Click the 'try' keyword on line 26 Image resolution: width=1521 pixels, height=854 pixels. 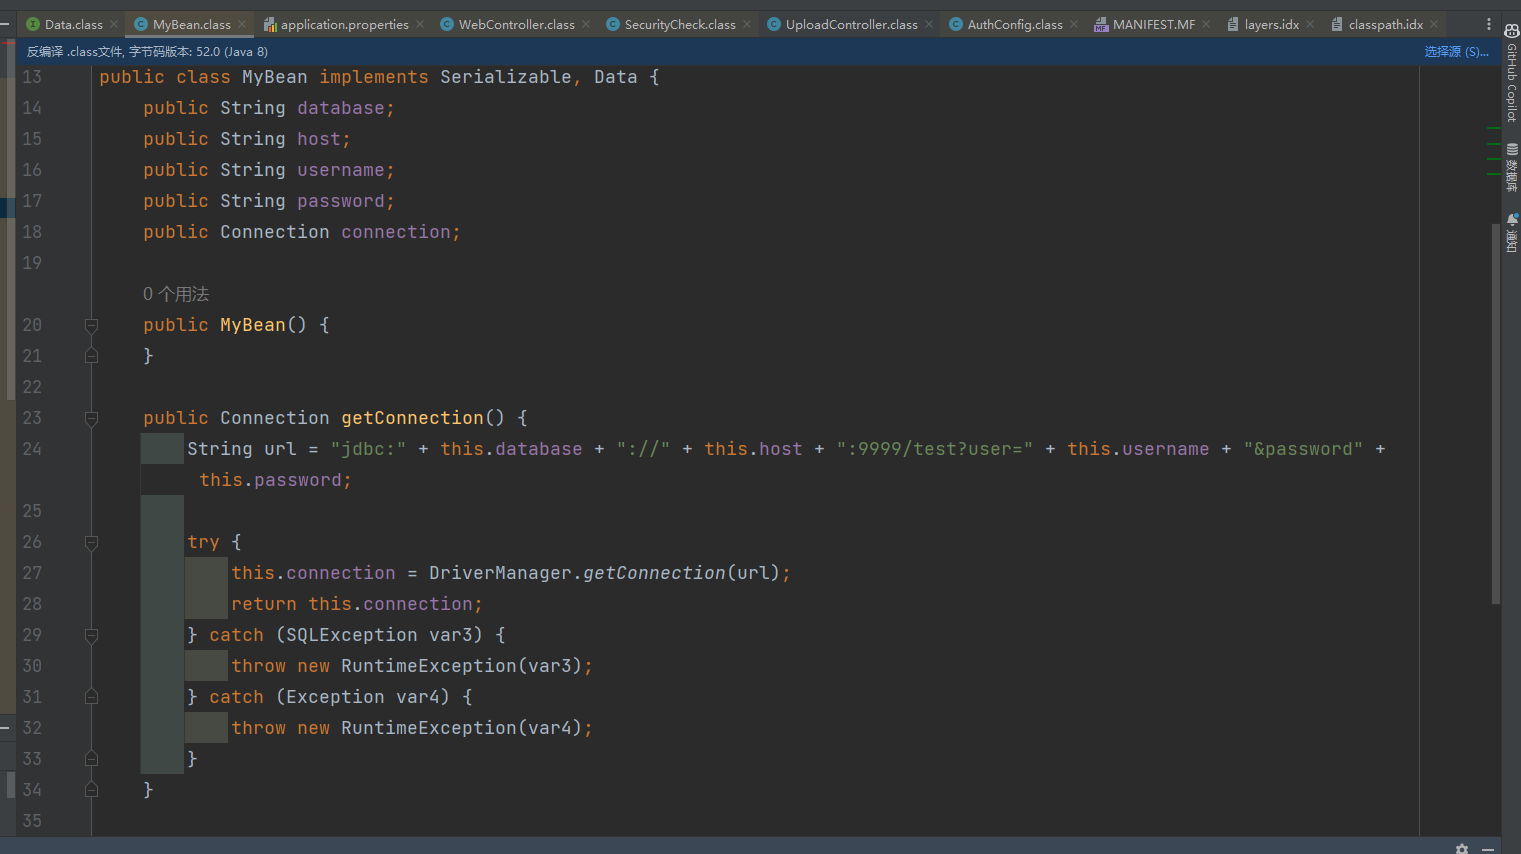[203, 542]
